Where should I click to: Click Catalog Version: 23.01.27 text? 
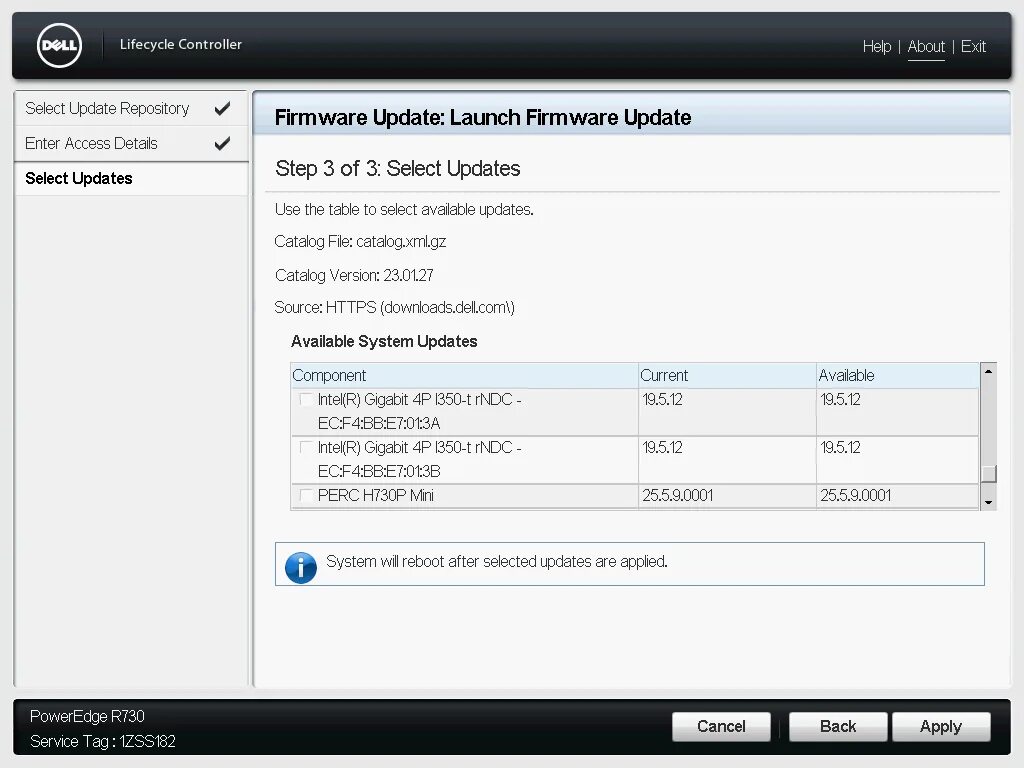(354, 275)
